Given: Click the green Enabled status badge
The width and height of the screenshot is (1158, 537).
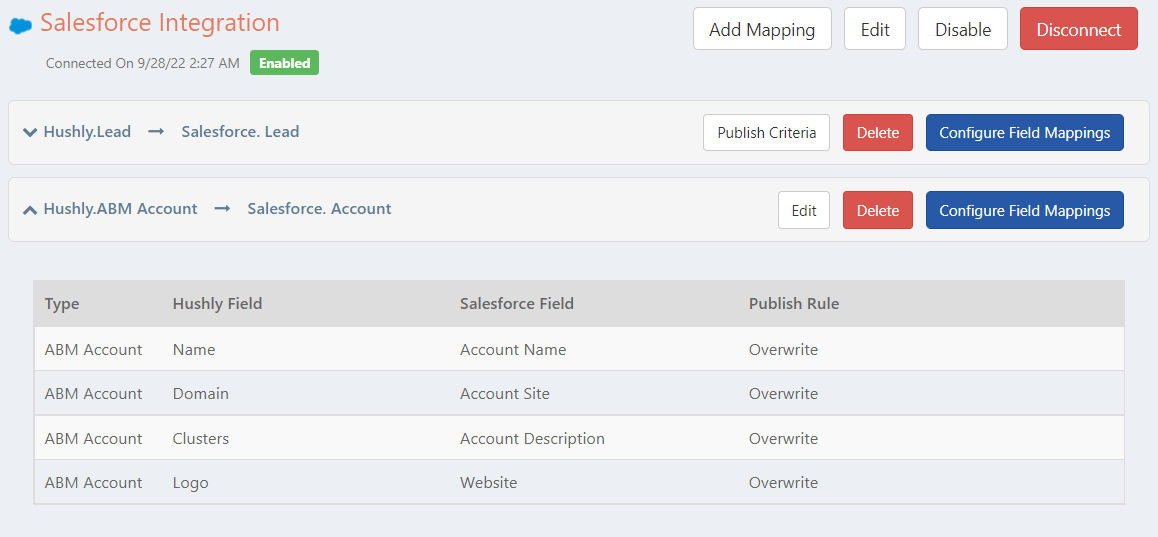Looking at the screenshot, I should (284, 63).
